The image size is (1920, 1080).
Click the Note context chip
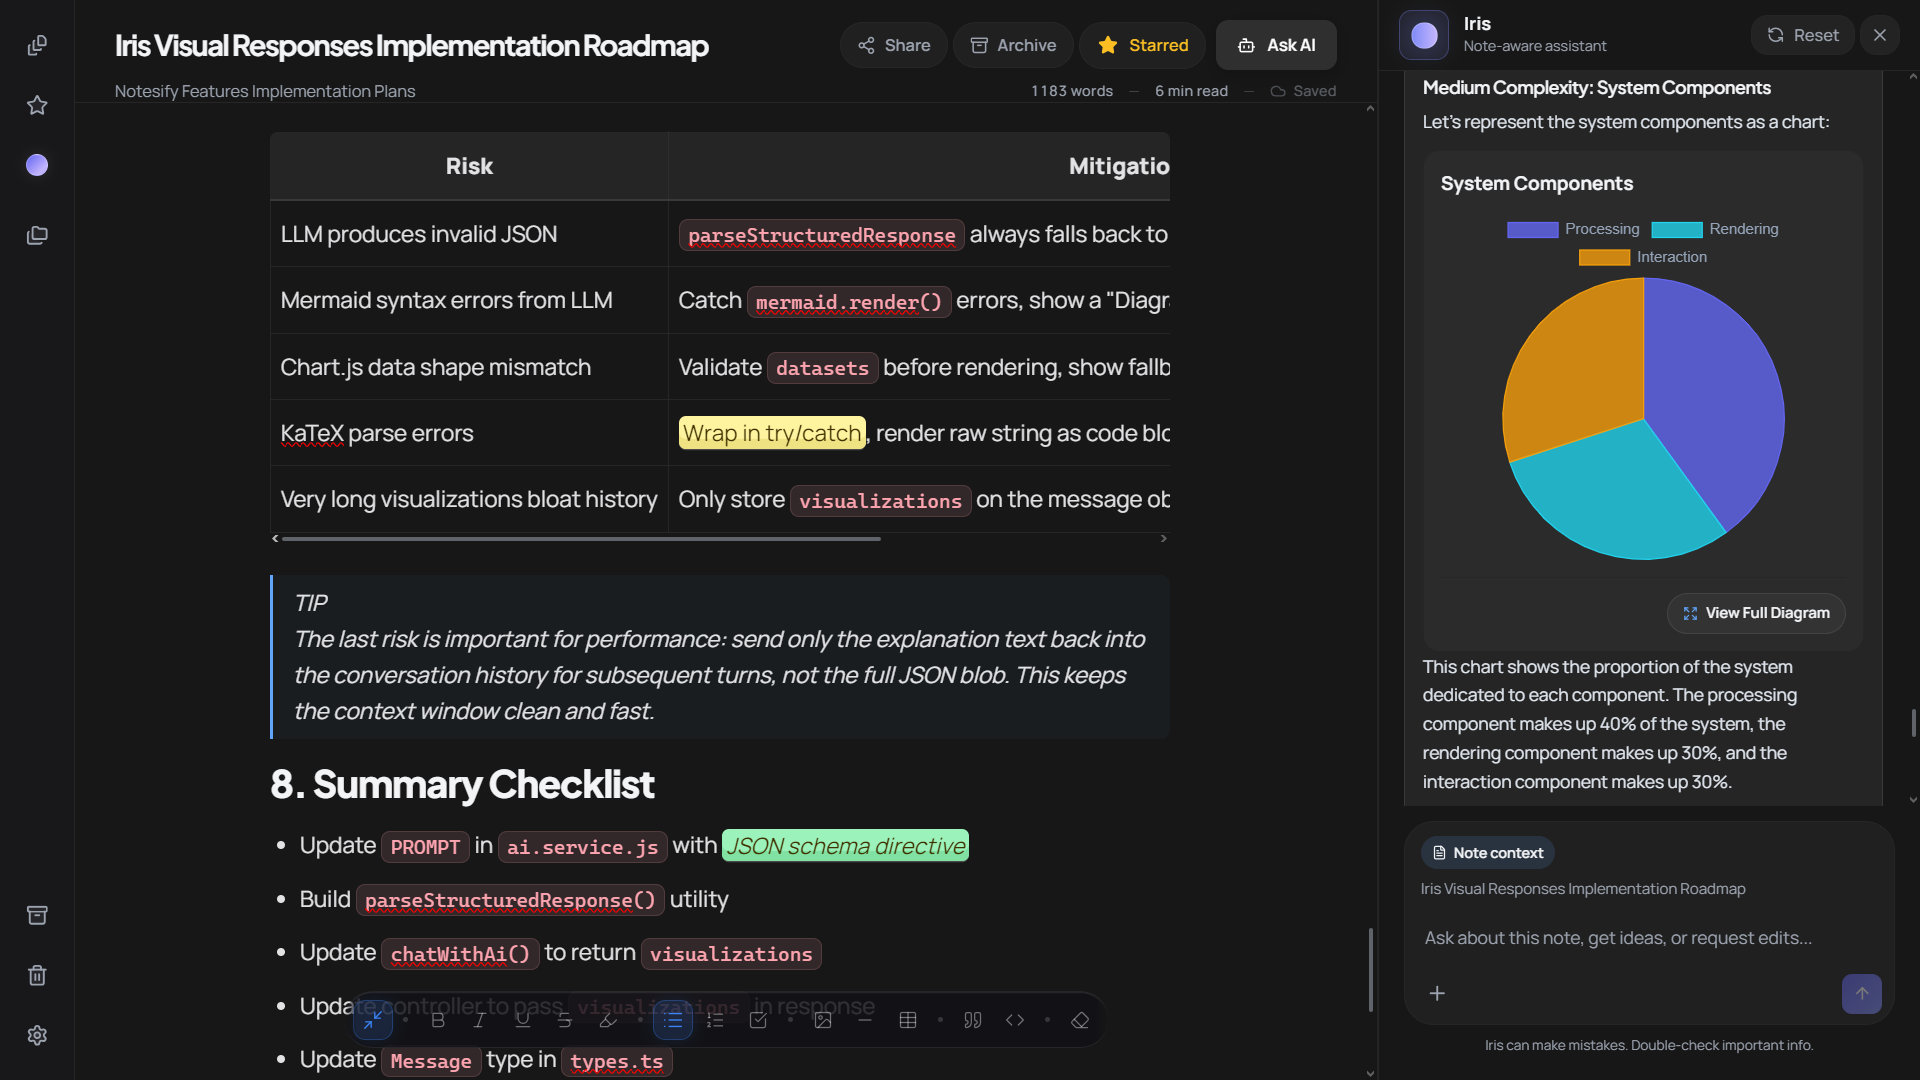click(x=1487, y=853)
